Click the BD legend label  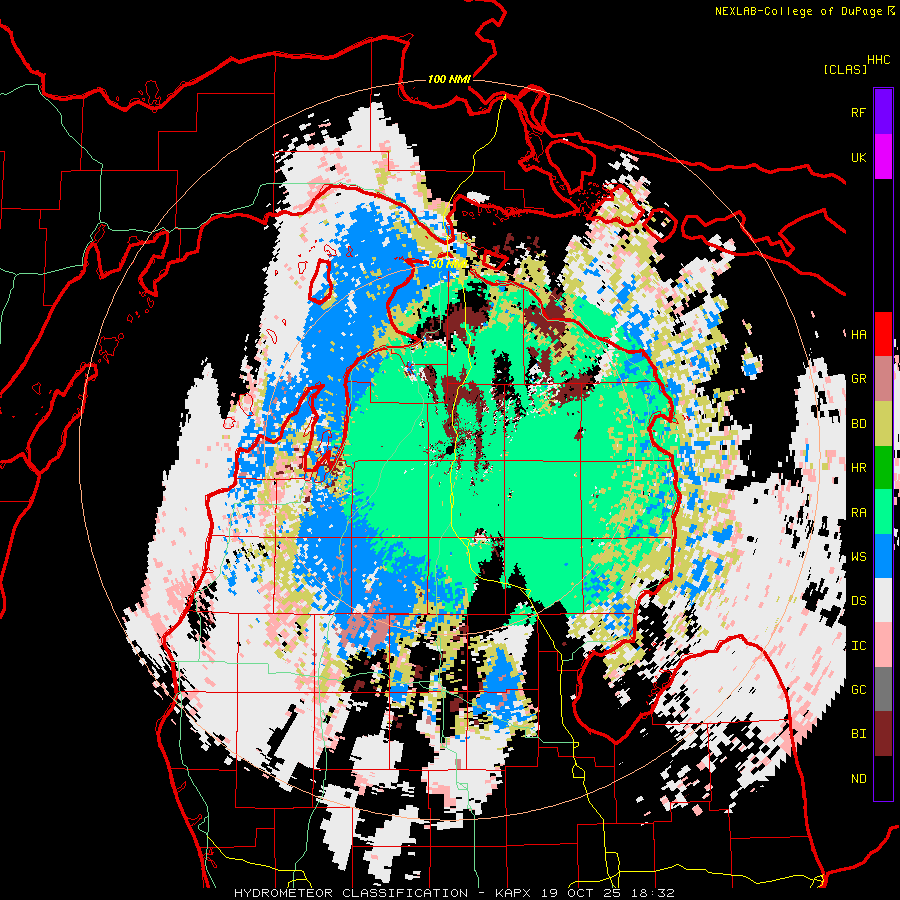[858, 424]
